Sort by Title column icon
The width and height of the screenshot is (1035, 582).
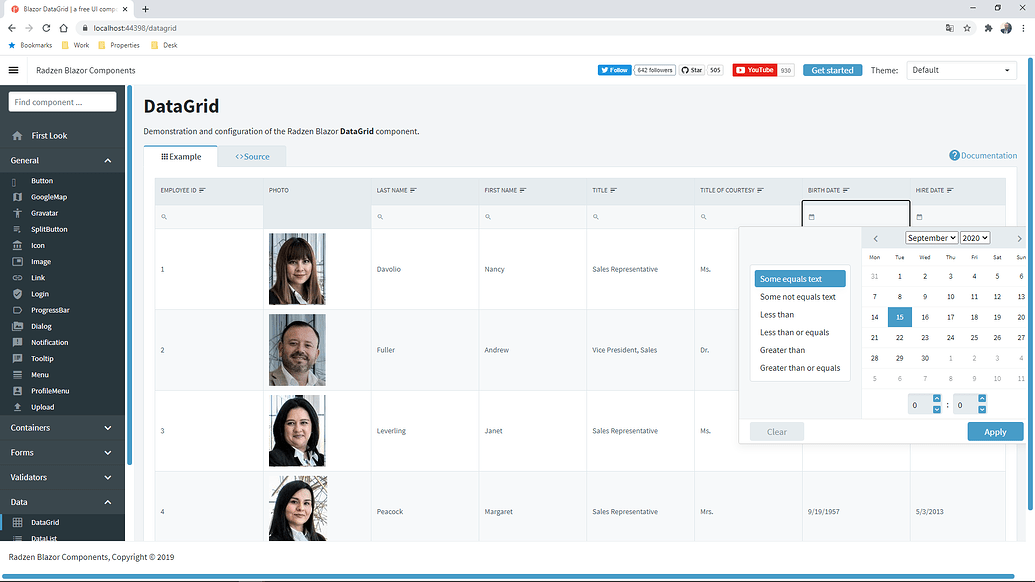[613, 190]
